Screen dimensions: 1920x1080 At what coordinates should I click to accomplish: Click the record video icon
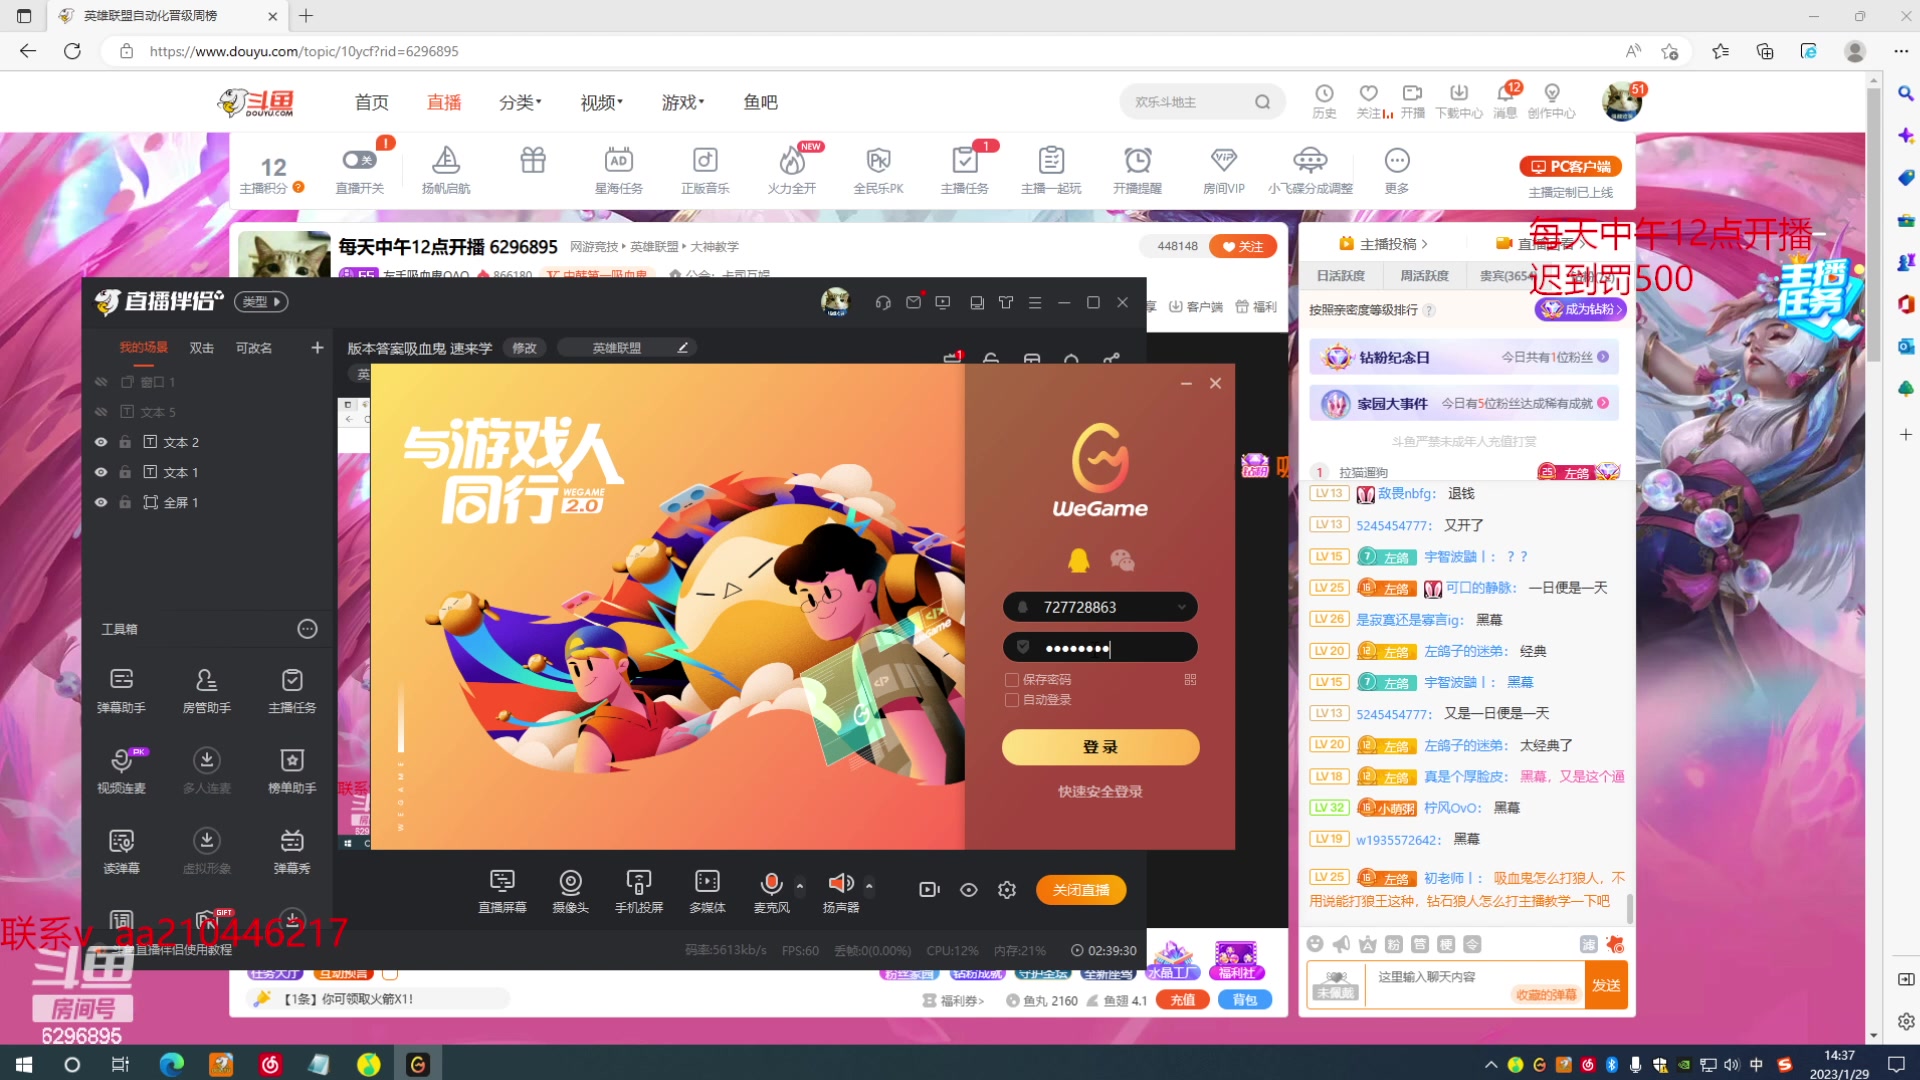[x=929, y=890]
